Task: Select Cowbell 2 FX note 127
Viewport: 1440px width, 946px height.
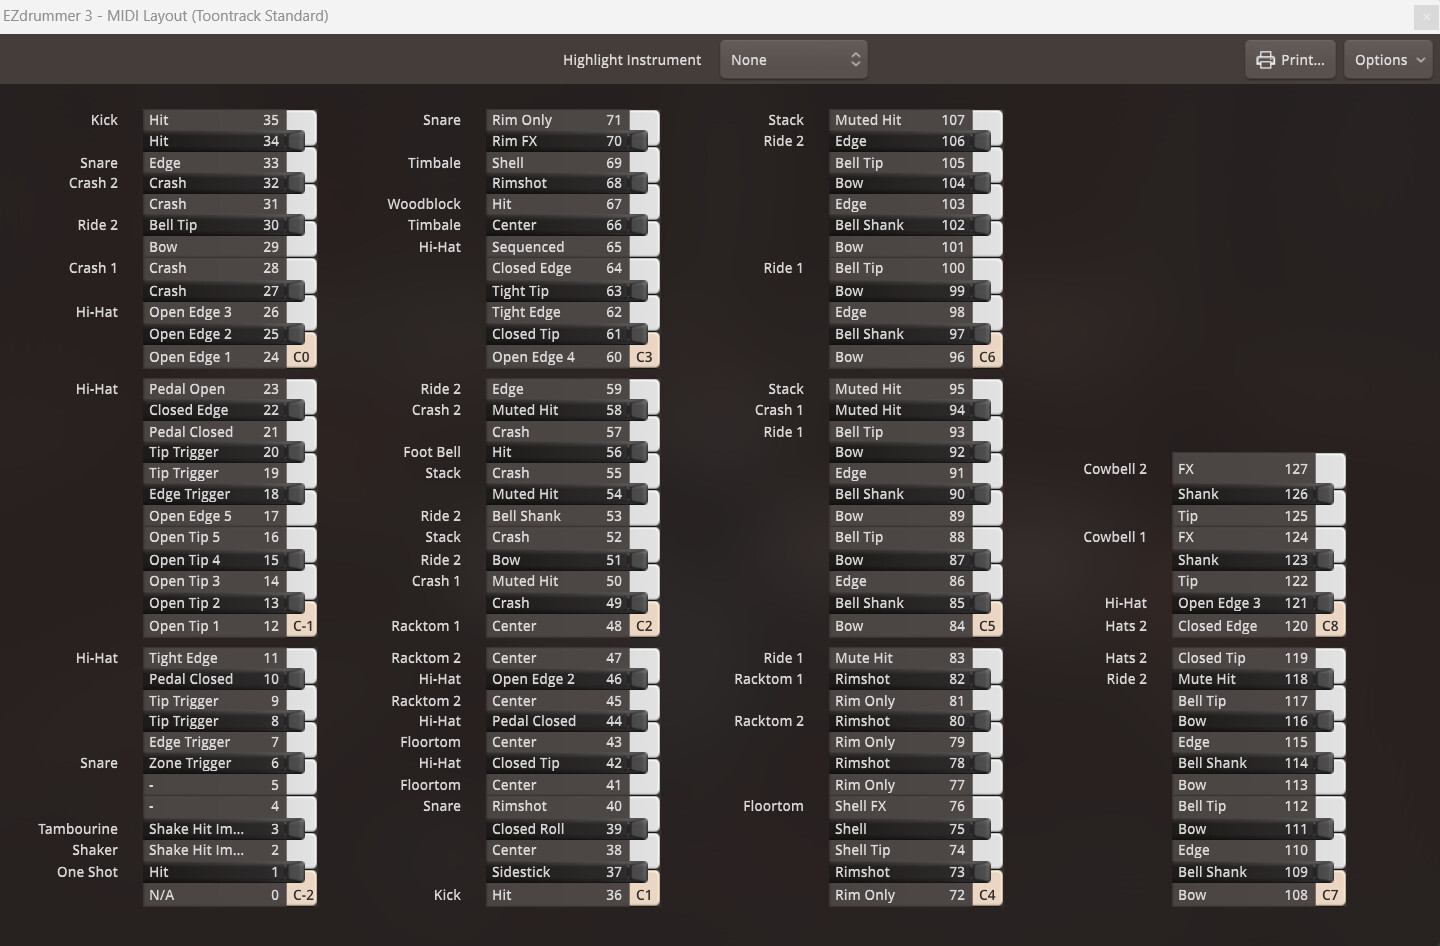Action: (1243, 468)
